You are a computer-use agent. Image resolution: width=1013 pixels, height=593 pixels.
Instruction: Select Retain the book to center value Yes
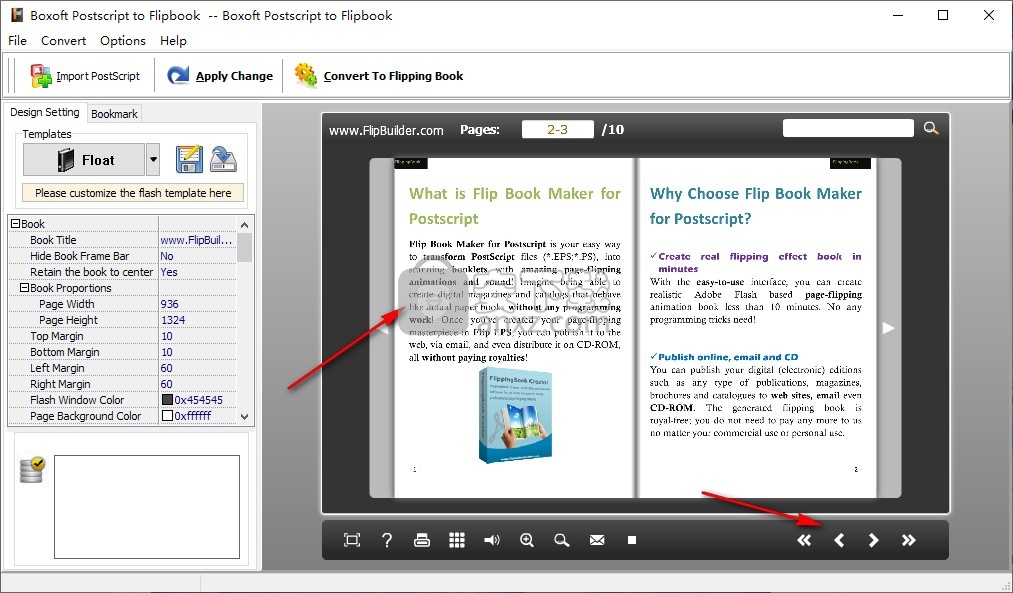[x=198, y=272]
